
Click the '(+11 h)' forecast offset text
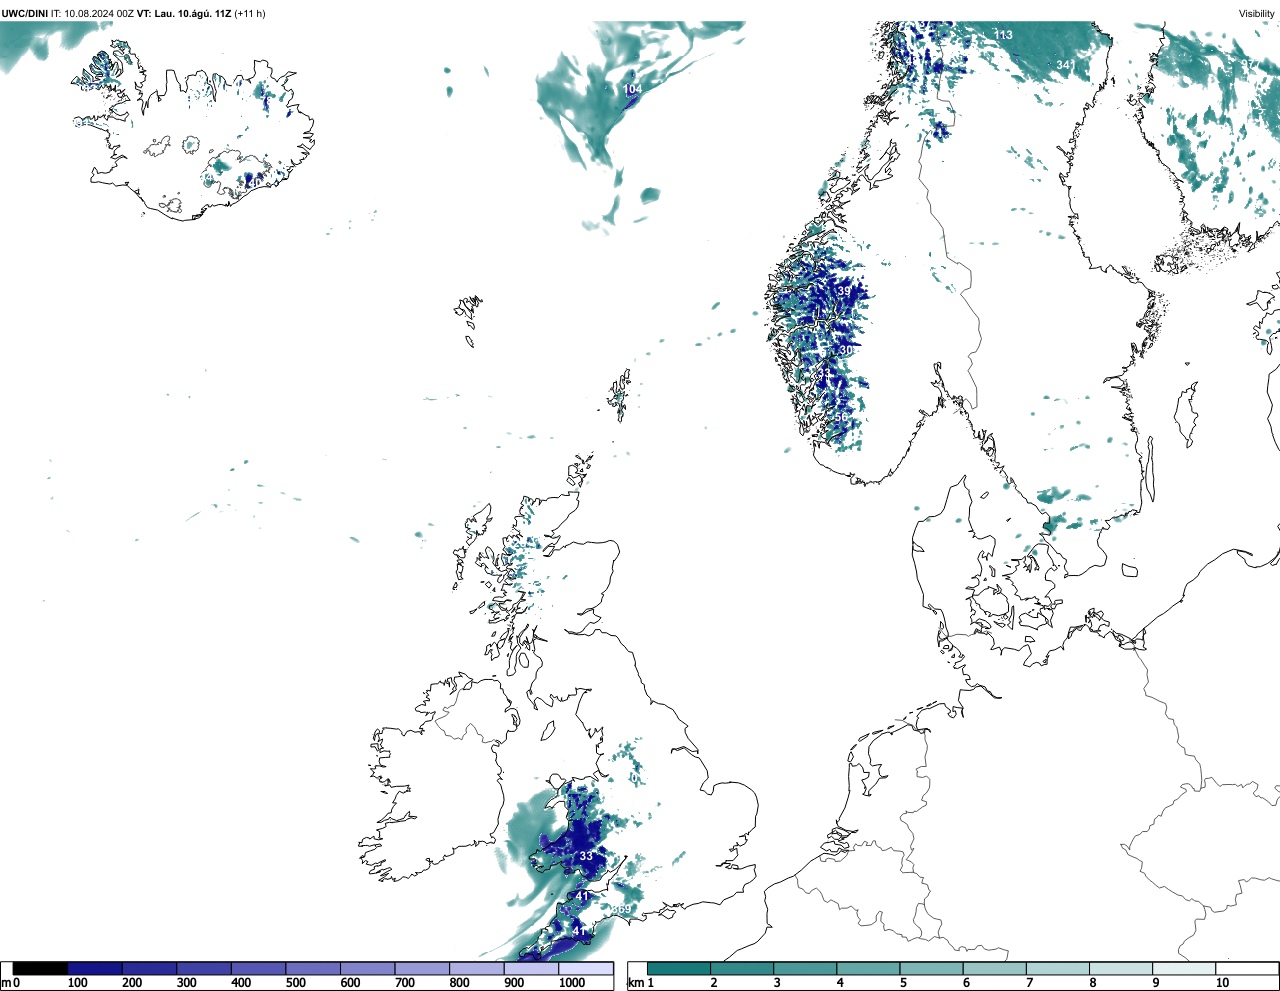(x=250, y=13)
